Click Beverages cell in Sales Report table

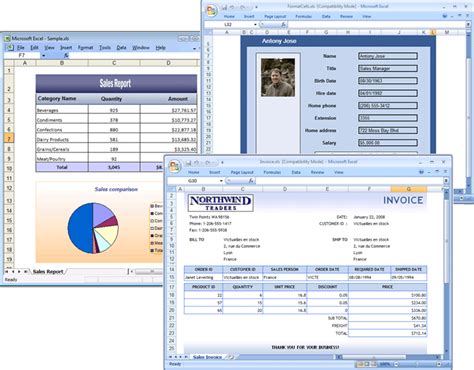(62, 110)
